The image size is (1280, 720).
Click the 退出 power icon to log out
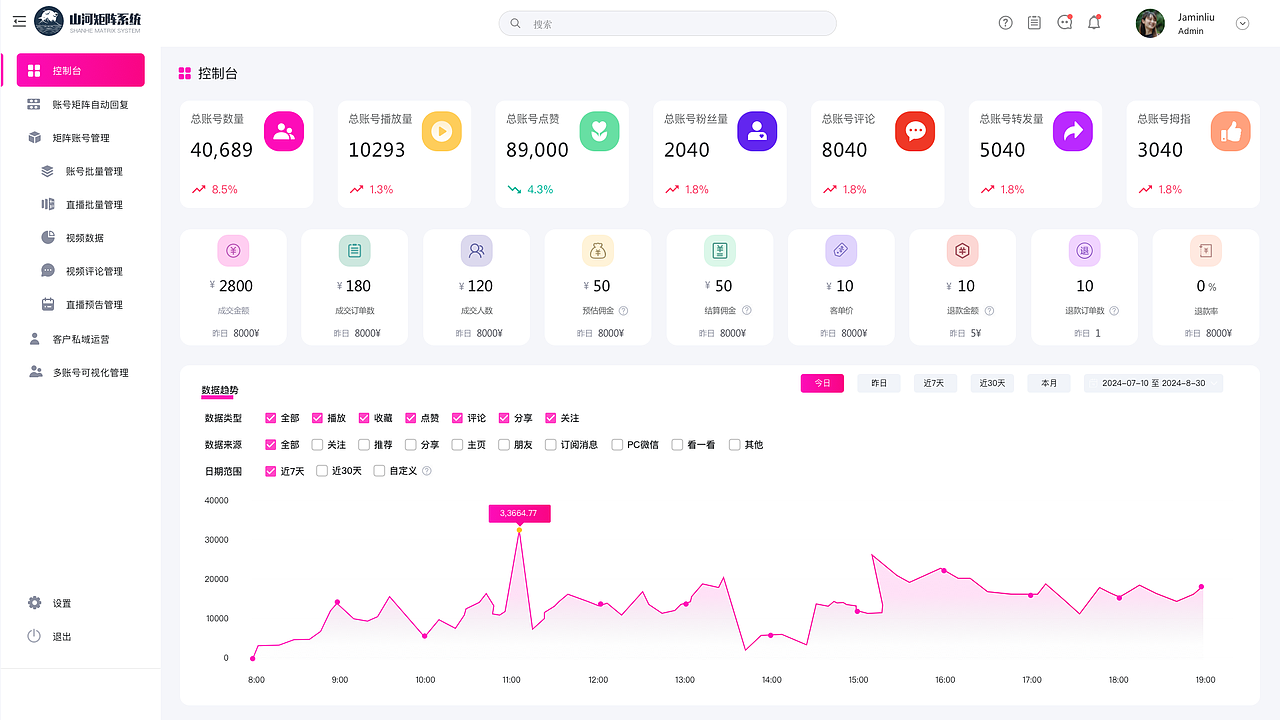[35, 636]
